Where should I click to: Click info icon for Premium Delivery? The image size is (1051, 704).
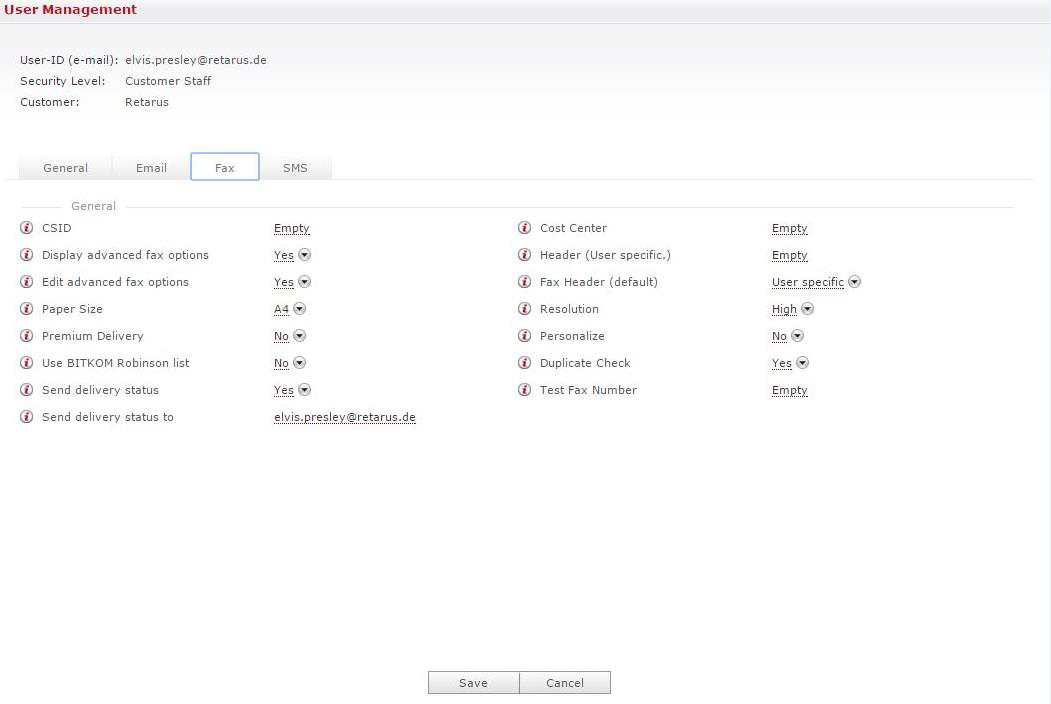point(27,336)
